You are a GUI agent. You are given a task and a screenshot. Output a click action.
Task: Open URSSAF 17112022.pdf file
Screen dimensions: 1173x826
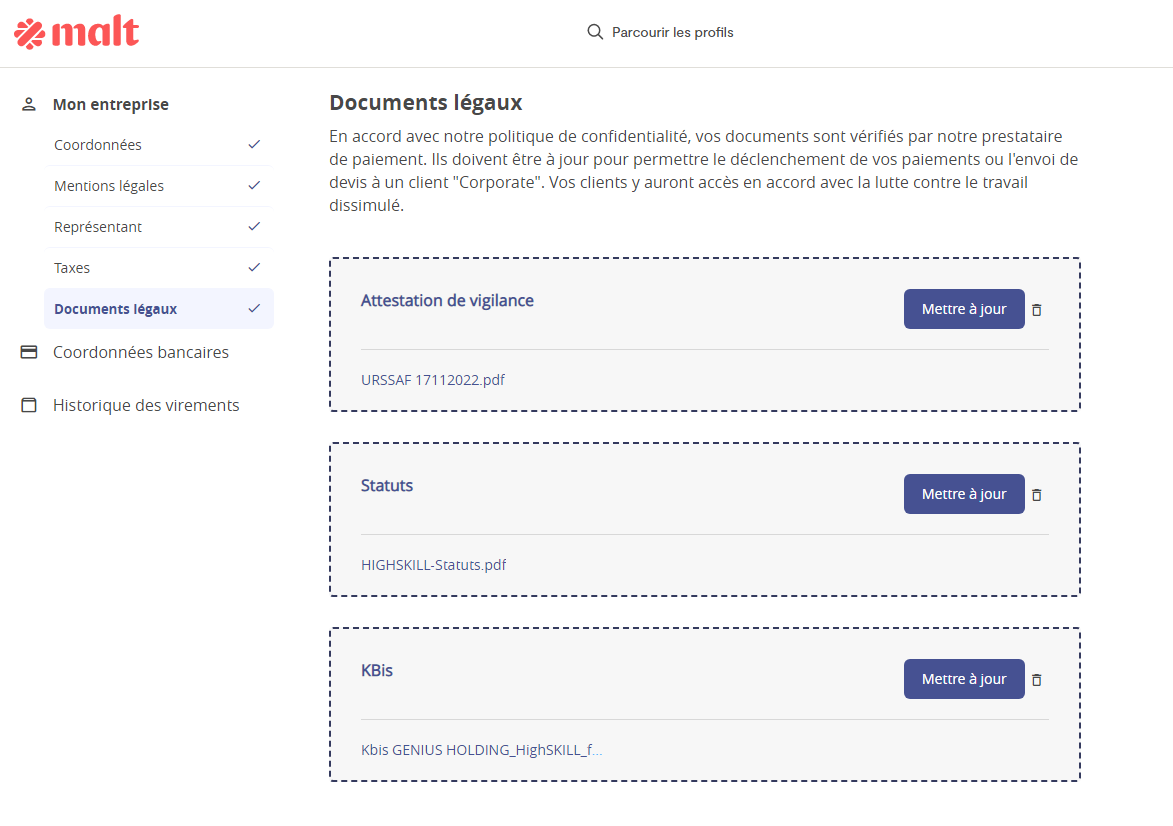[432, 380]
